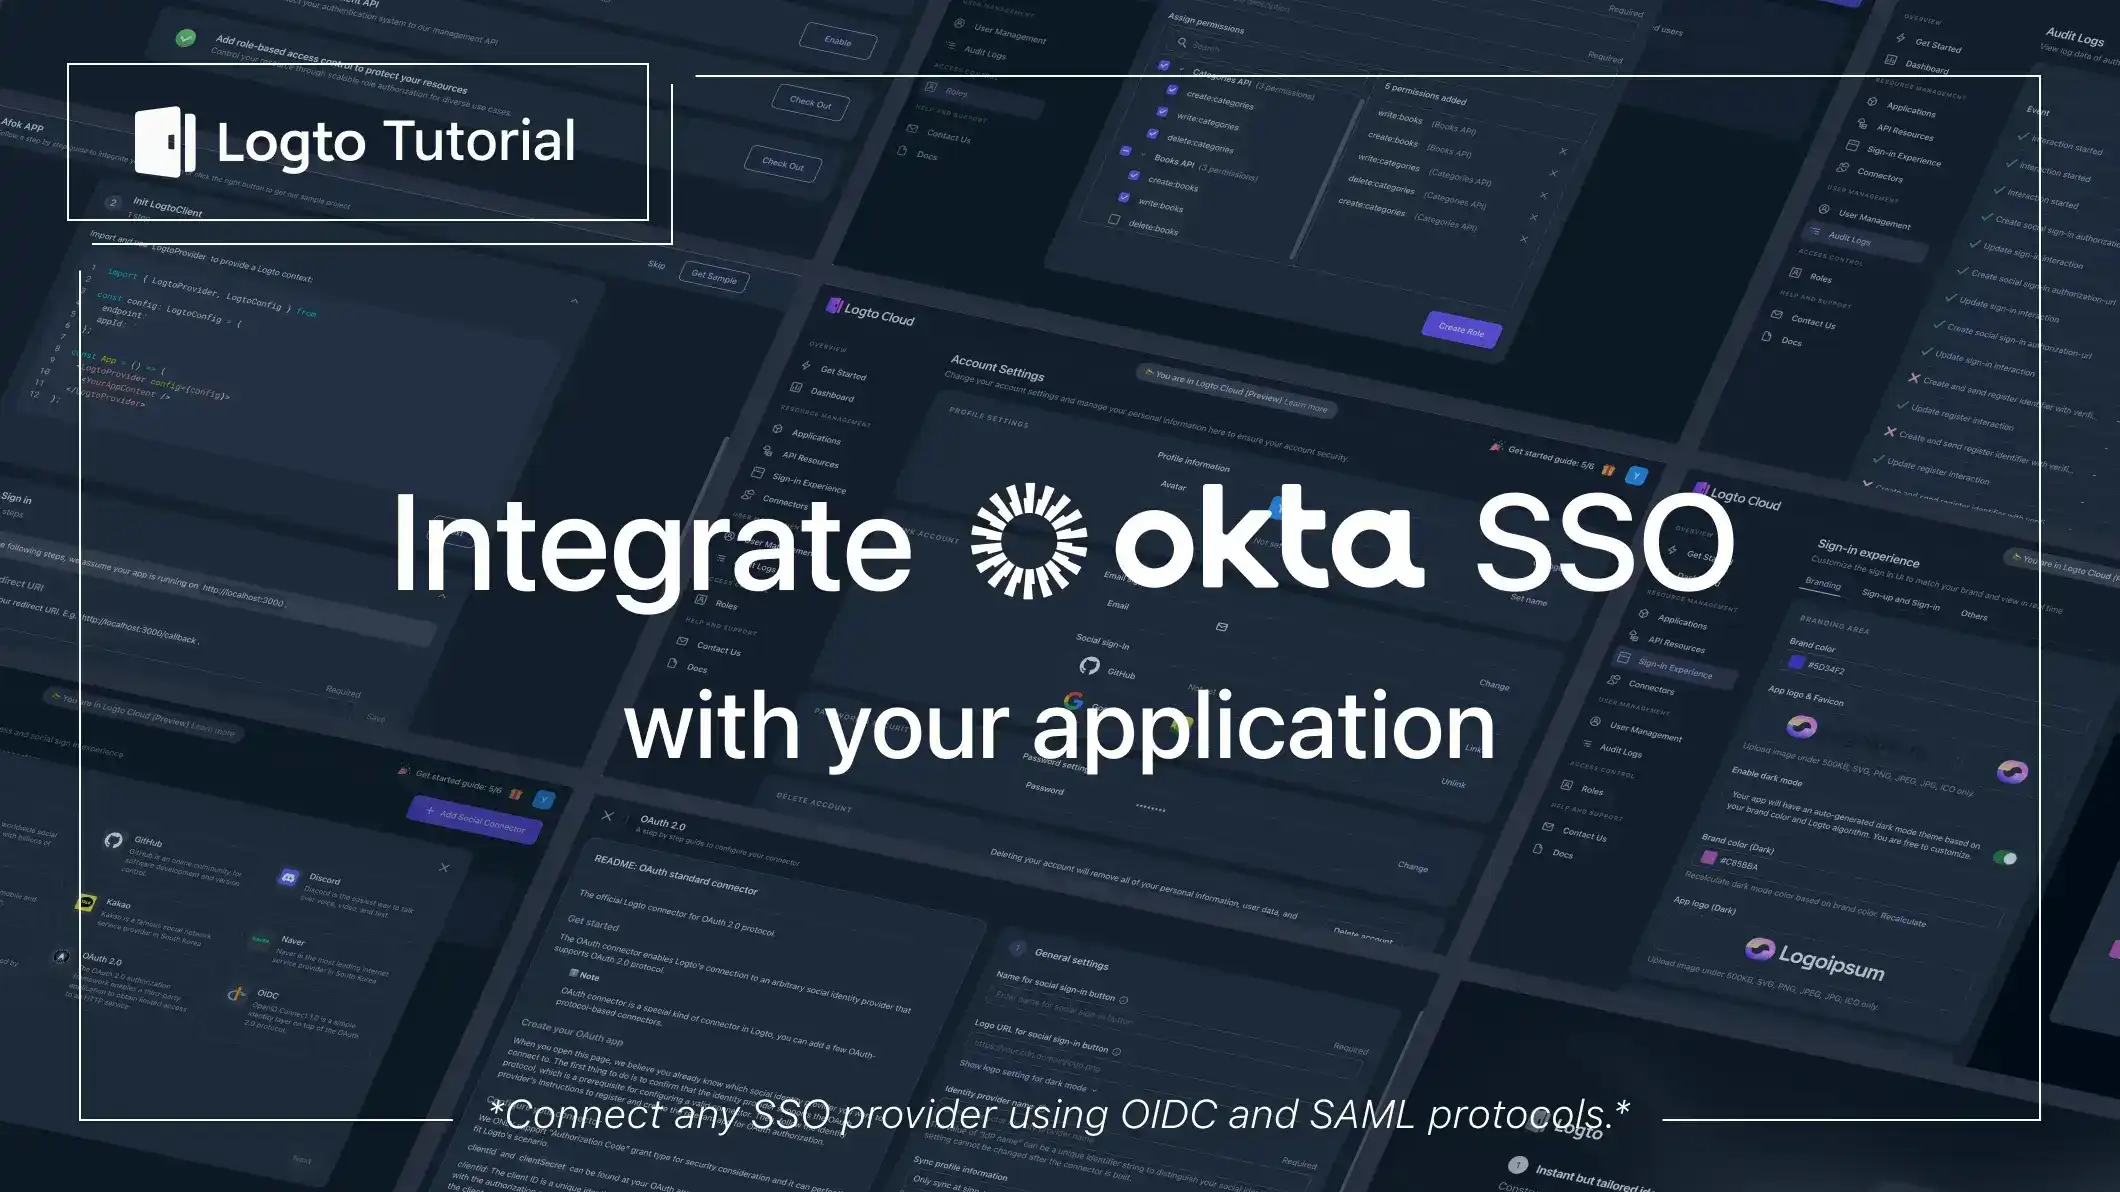Select the GitHub social connector icon
This screenshot has width=2120, height=1192.
pos(114,841)
